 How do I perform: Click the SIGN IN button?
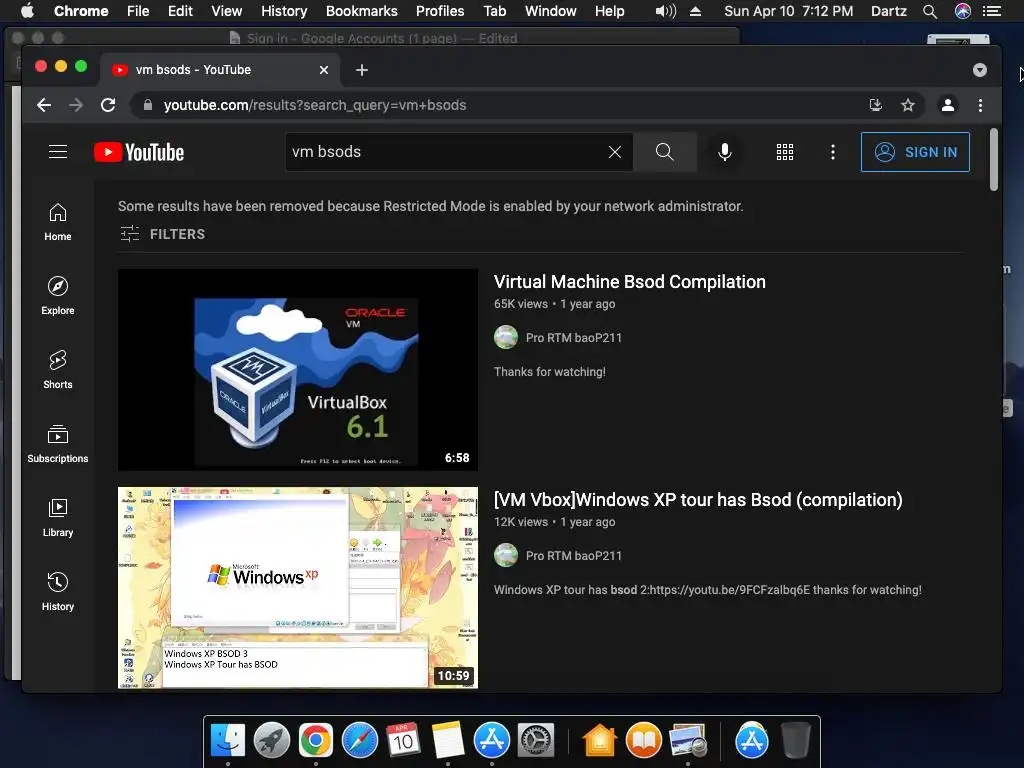pyautogui.click(x=915, y=152)
